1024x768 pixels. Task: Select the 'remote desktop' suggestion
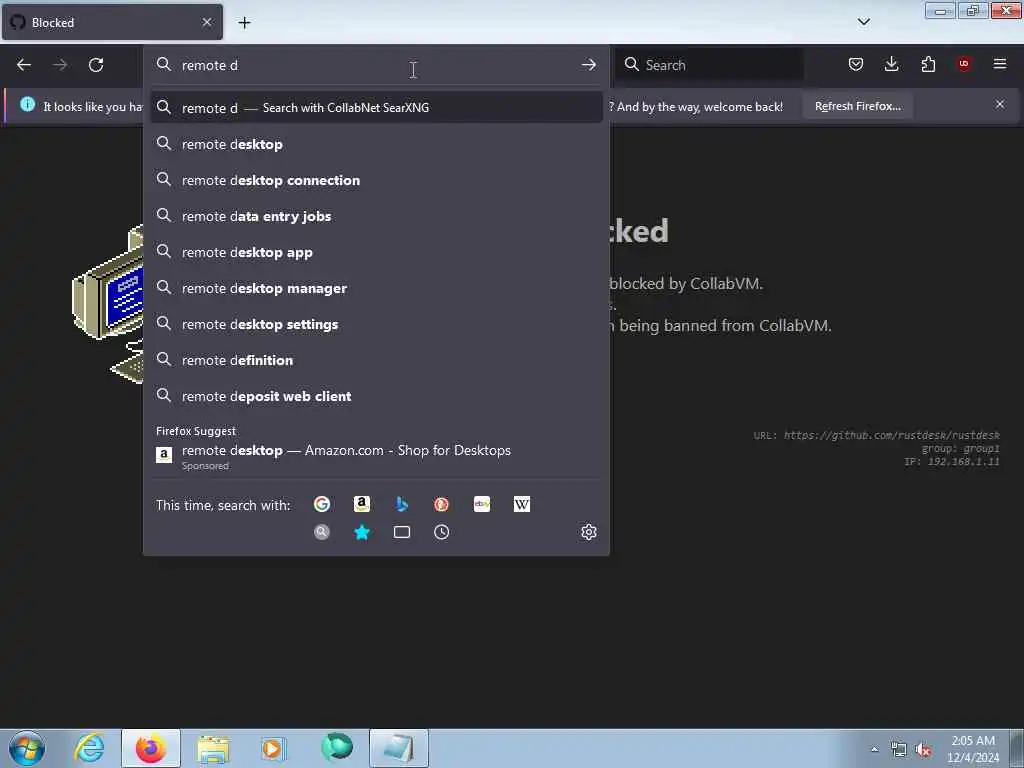point(376,144)
